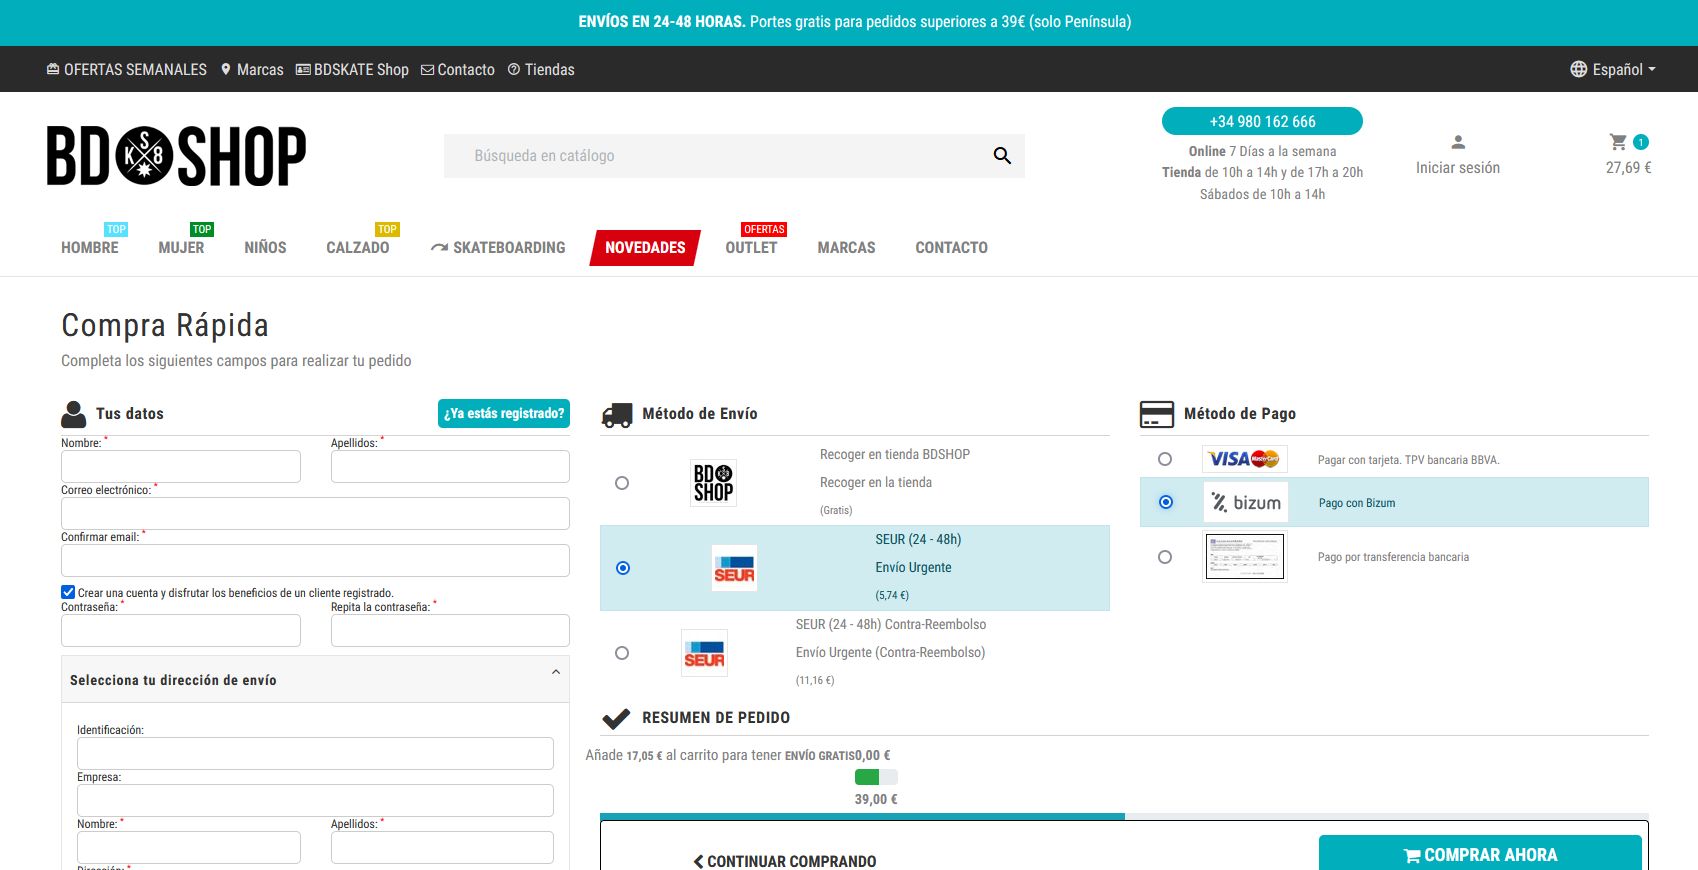
Task: Open the shopping cart icon
Action: tap(1618, 142)
